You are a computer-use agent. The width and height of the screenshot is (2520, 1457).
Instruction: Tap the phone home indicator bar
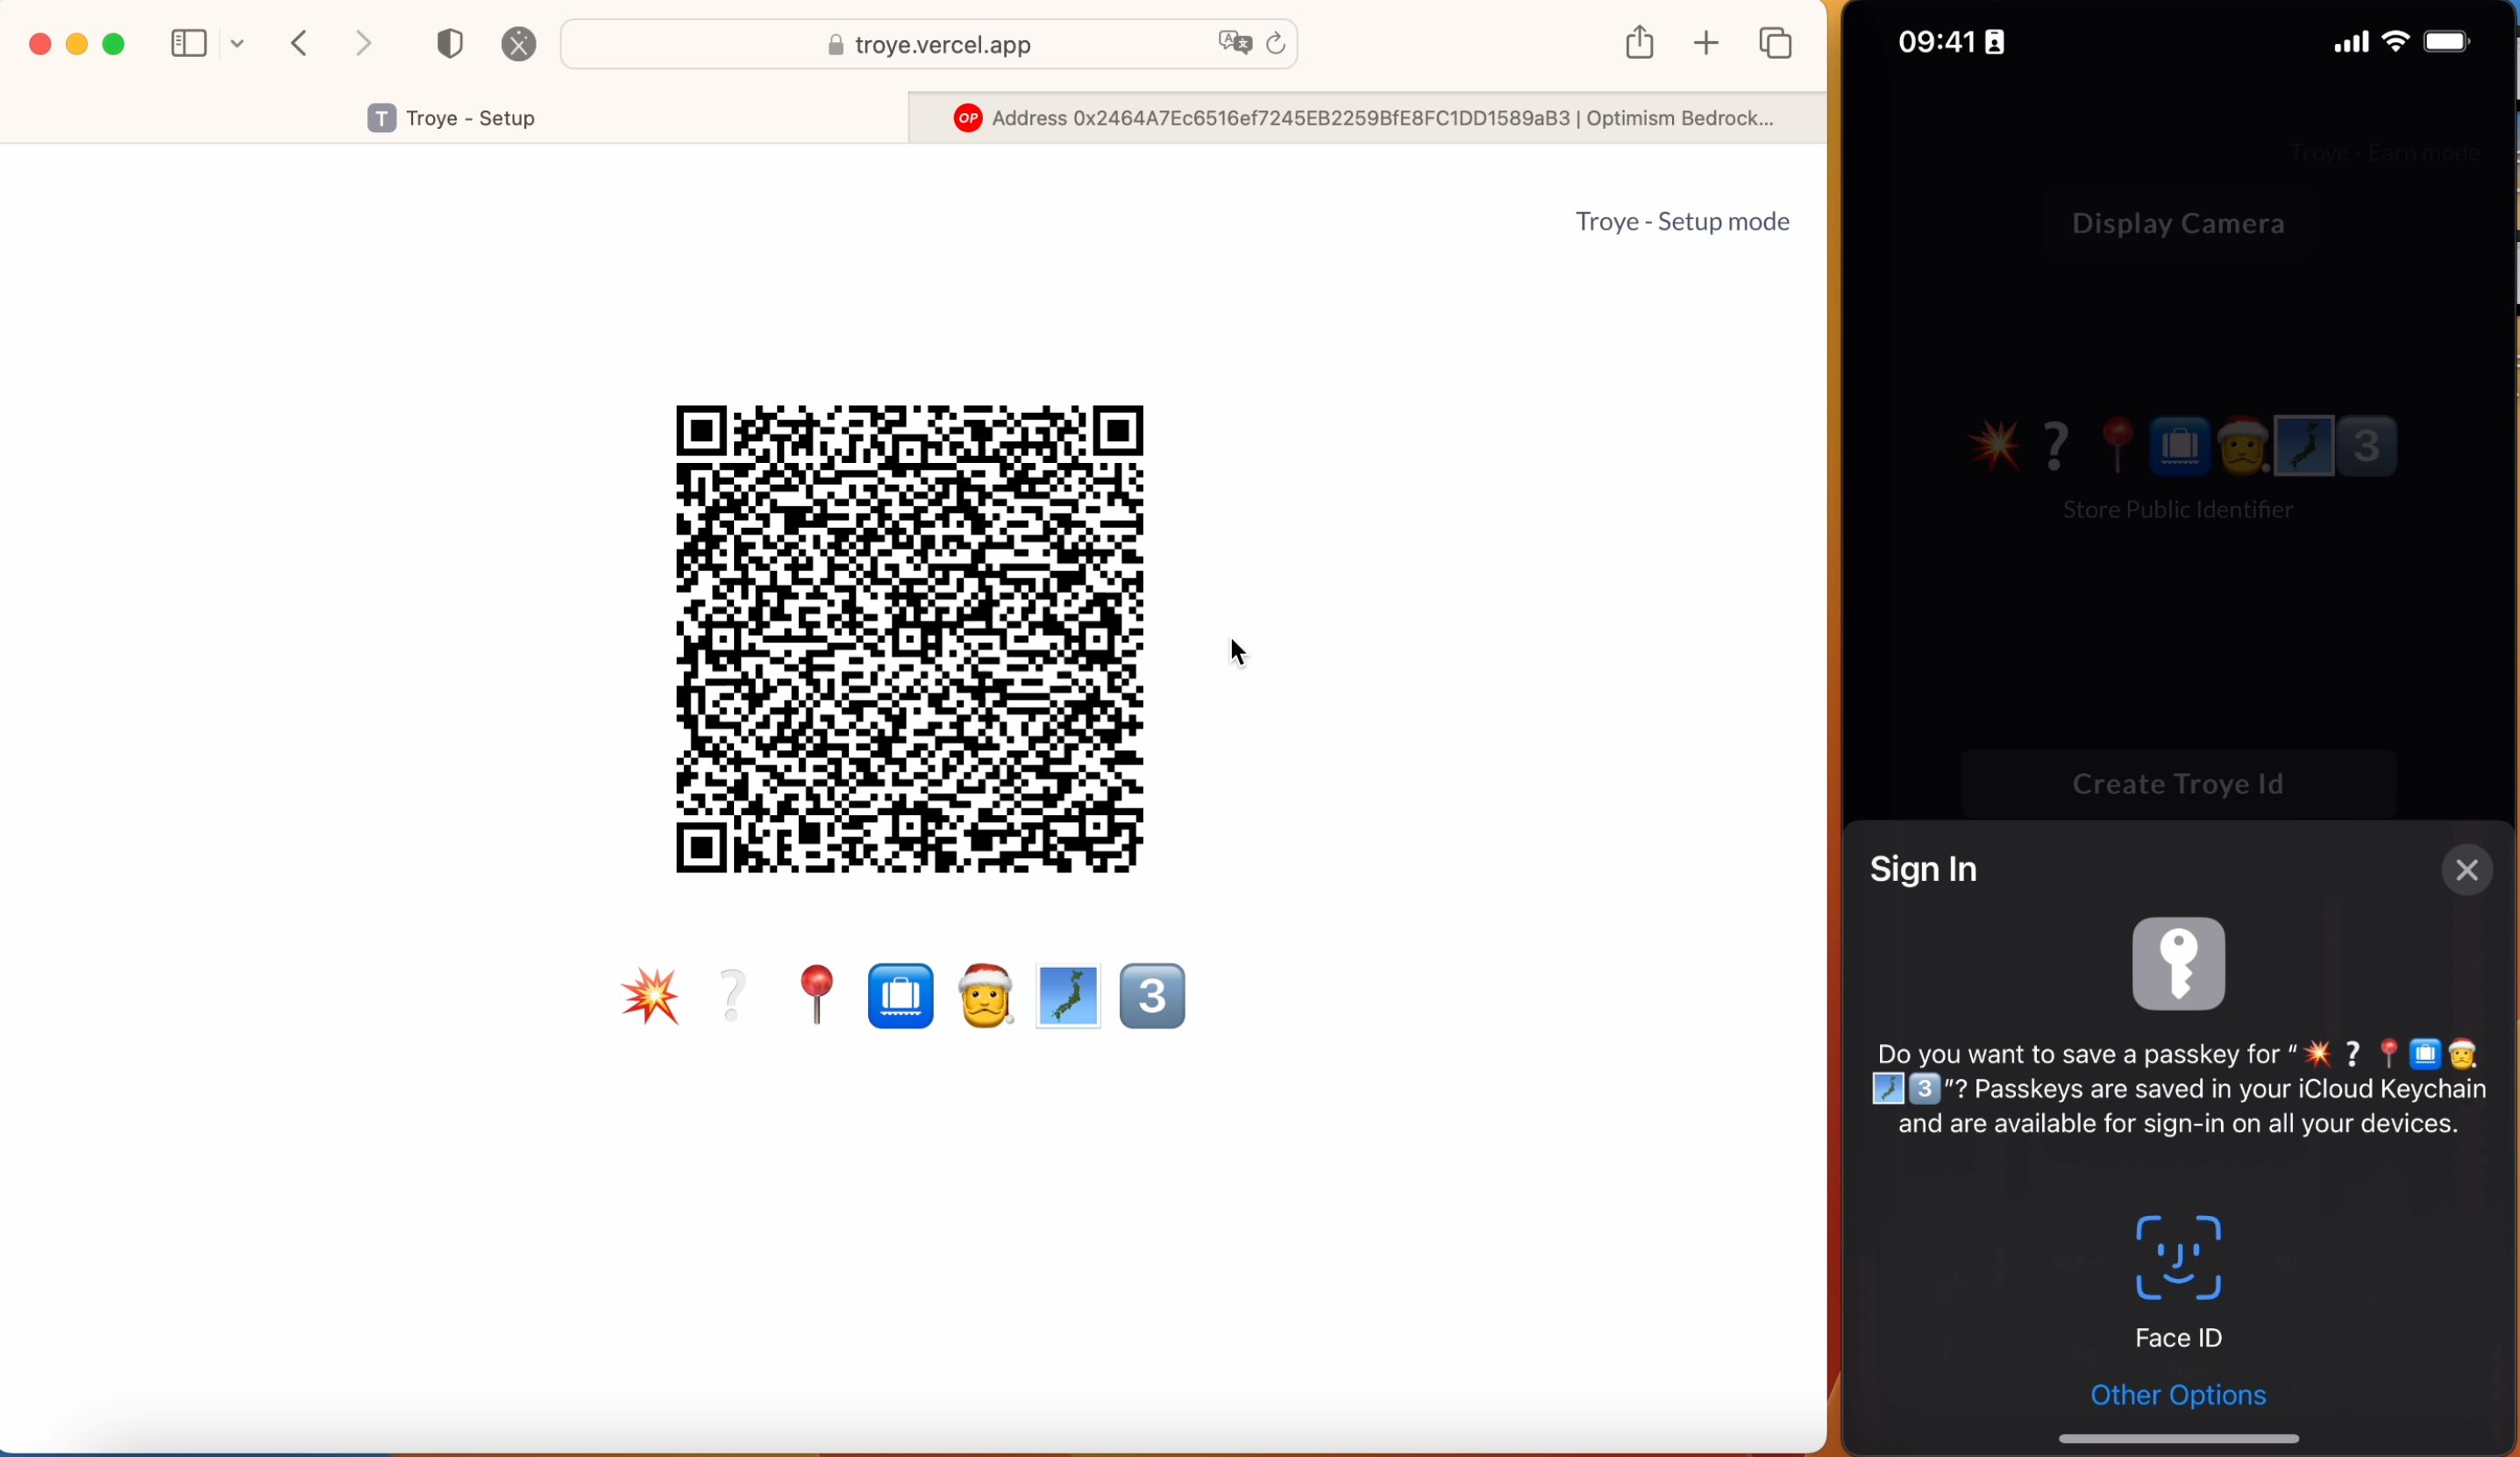click(x=2178, y=1440)
